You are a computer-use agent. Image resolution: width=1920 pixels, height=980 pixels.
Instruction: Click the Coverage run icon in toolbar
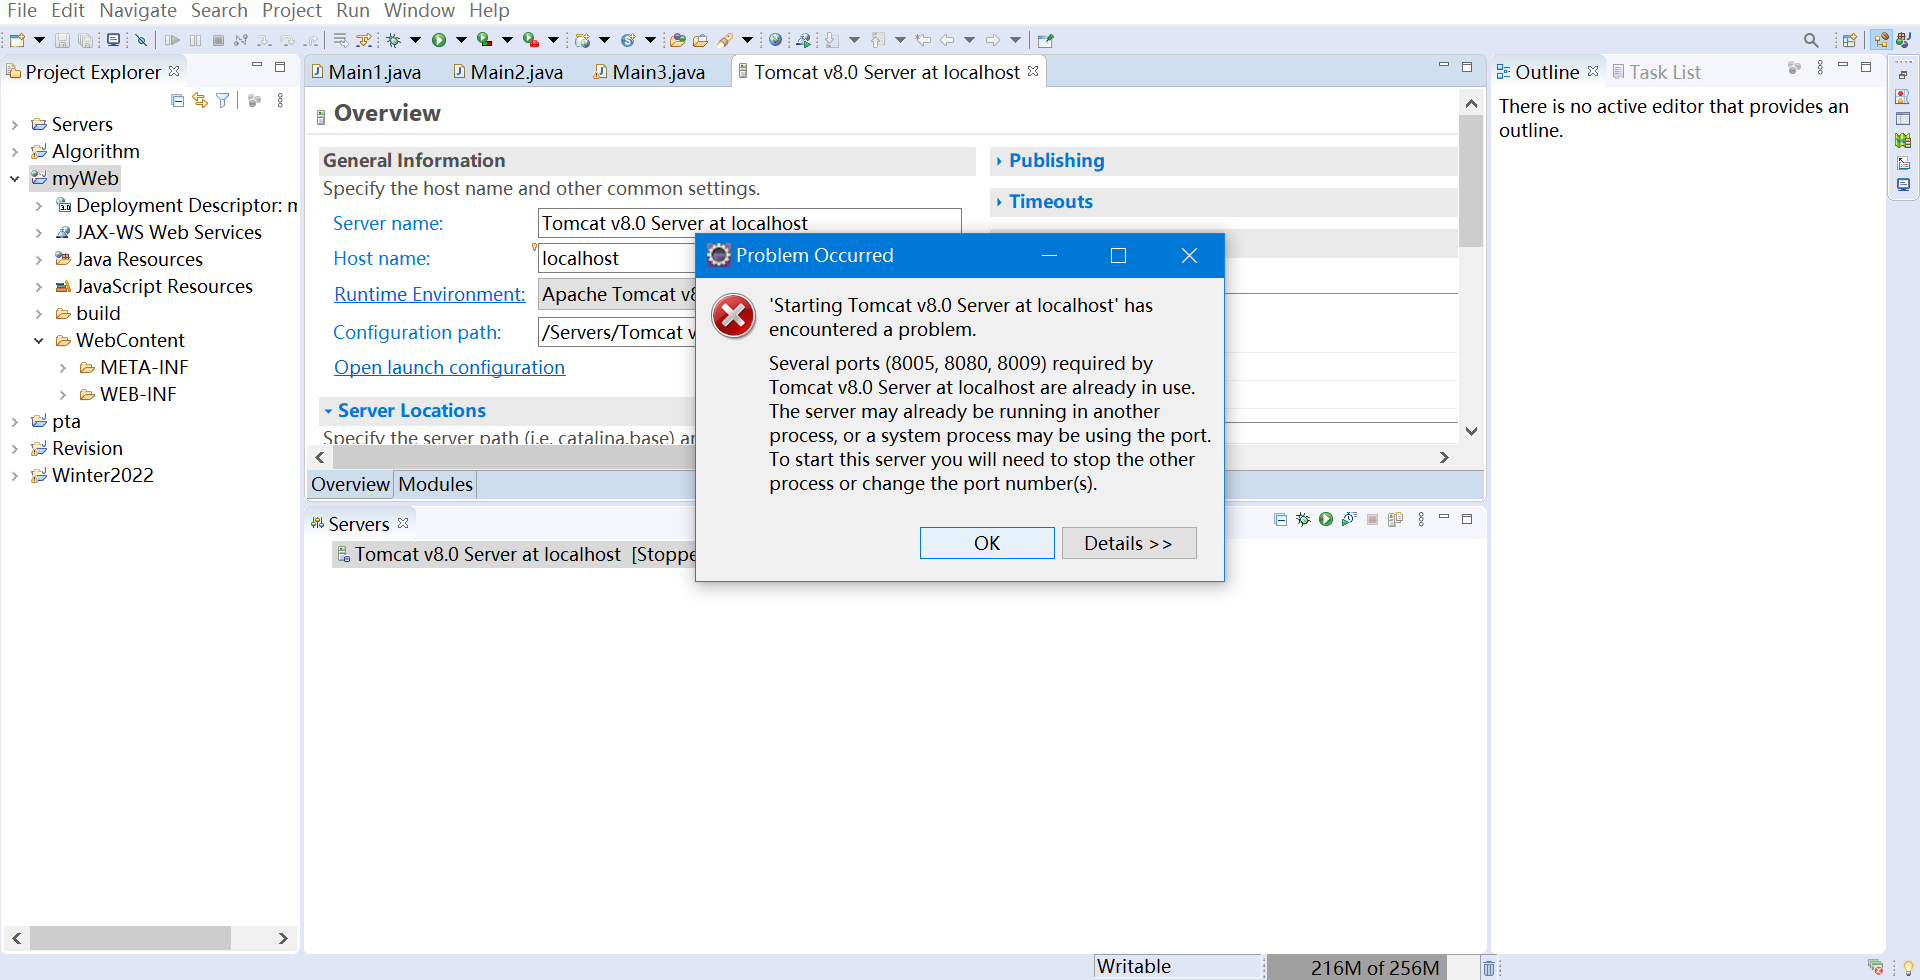tap(485, 40)
